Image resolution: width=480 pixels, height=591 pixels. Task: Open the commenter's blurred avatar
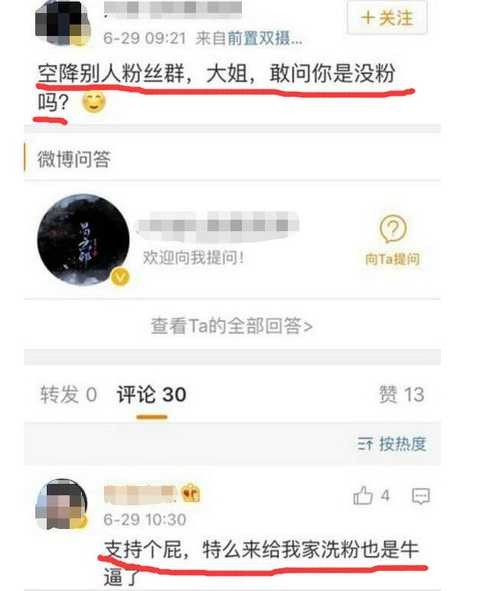pos(61,504)
